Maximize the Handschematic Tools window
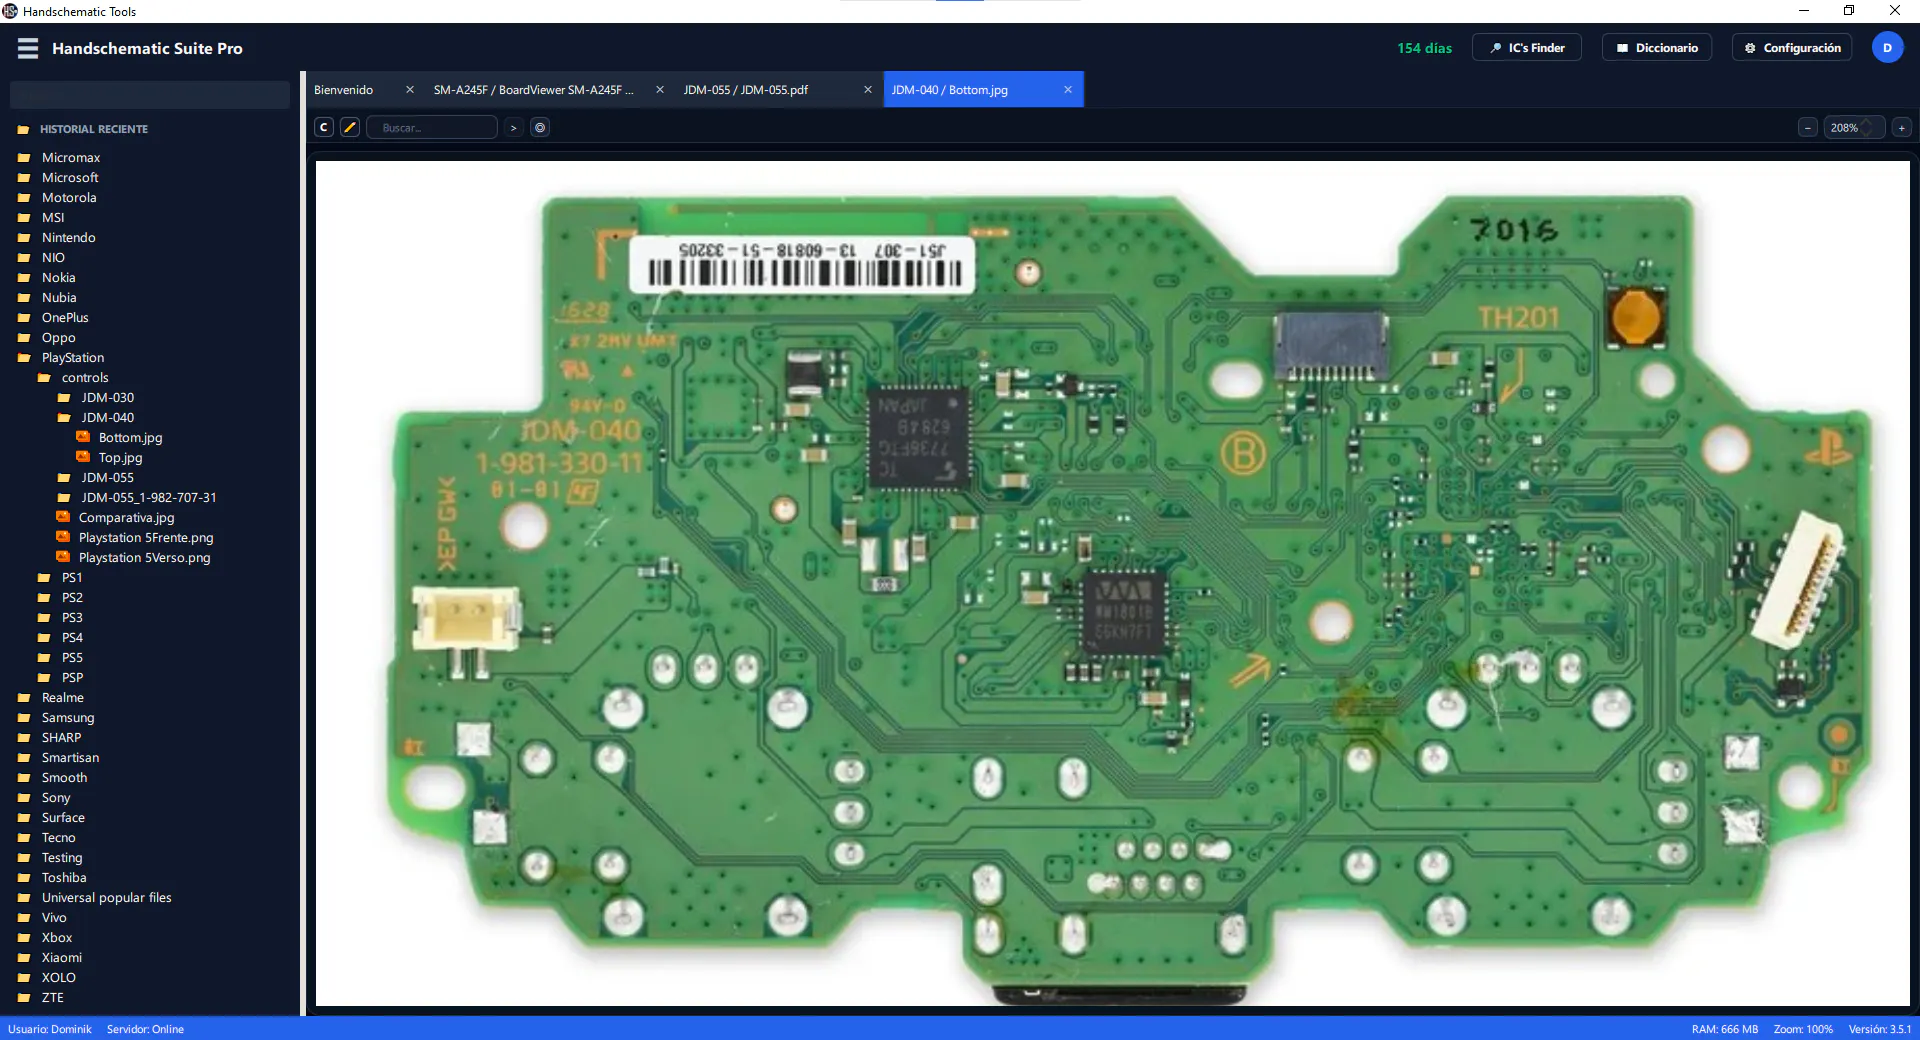The height and width of the screenshot is (1040, 1920). (x=1849, y=11)
